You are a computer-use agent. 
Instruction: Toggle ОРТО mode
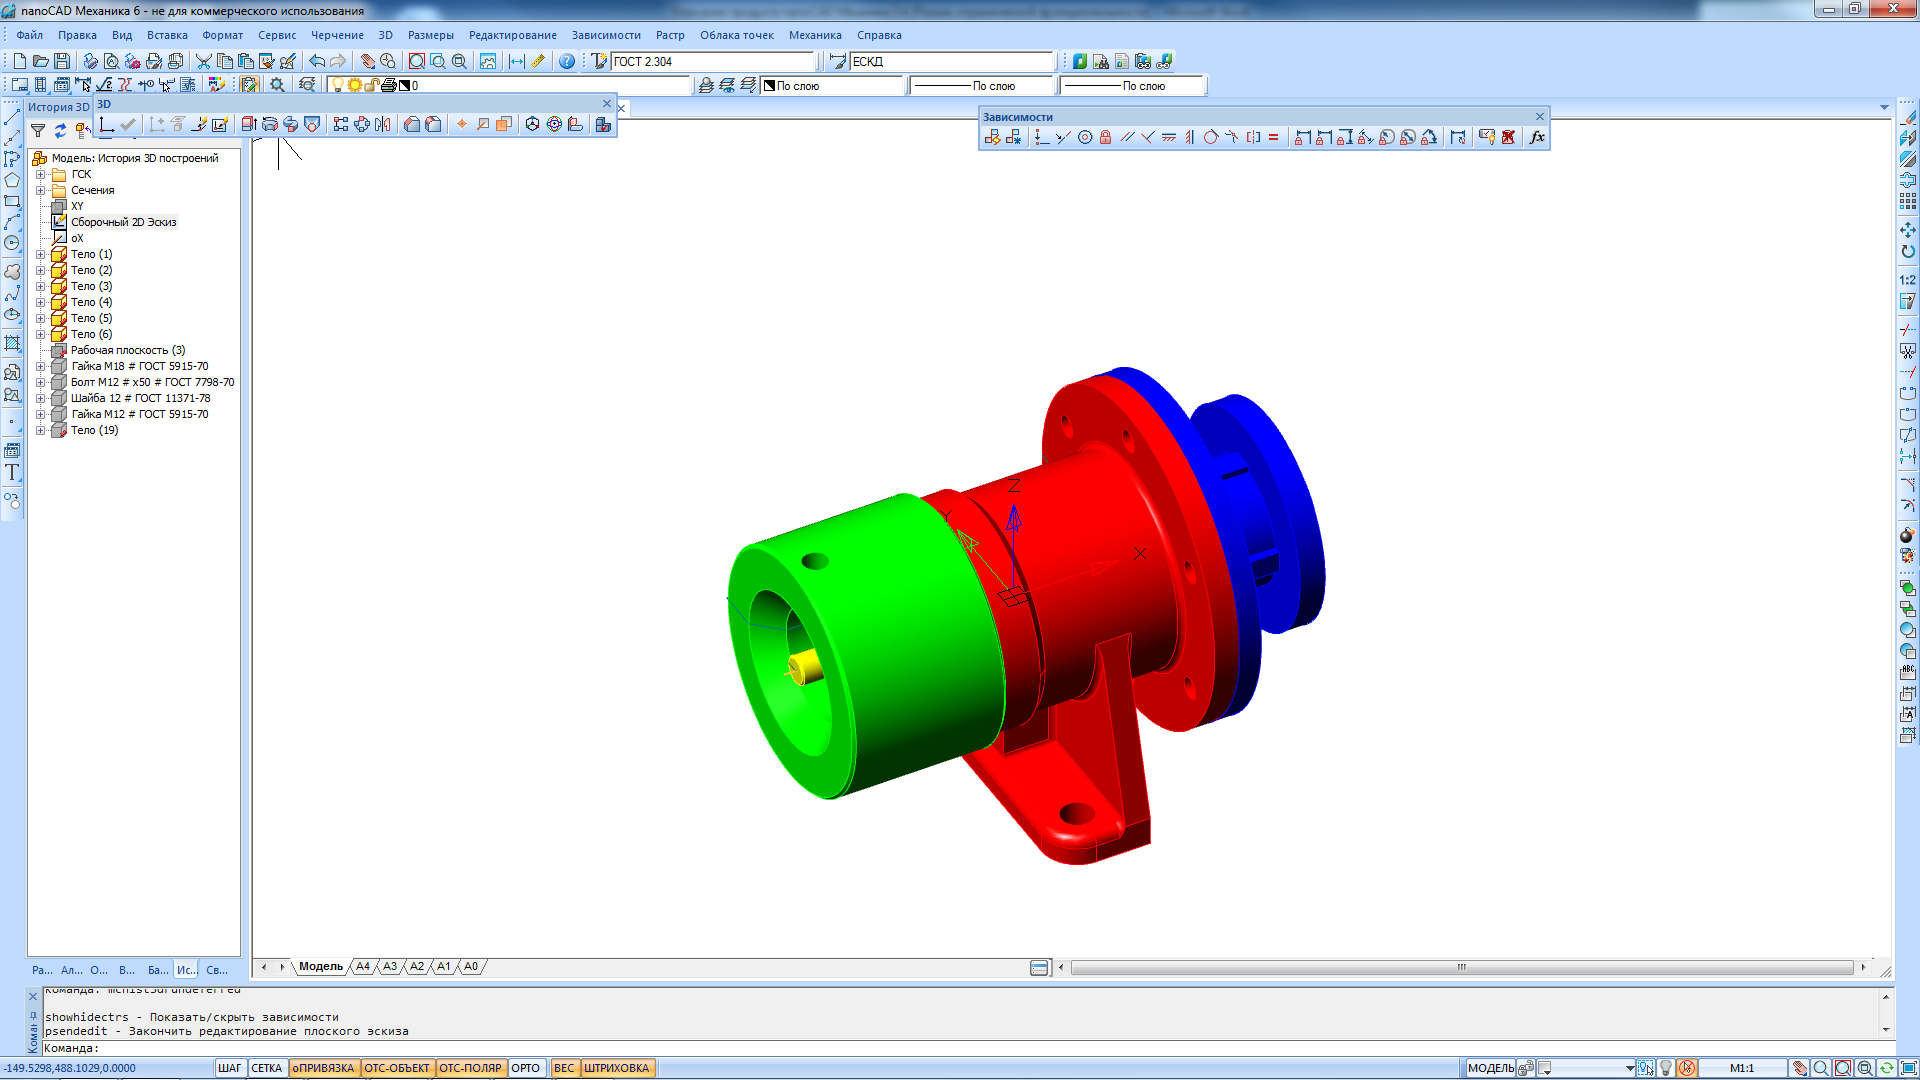pos(525,1068)
